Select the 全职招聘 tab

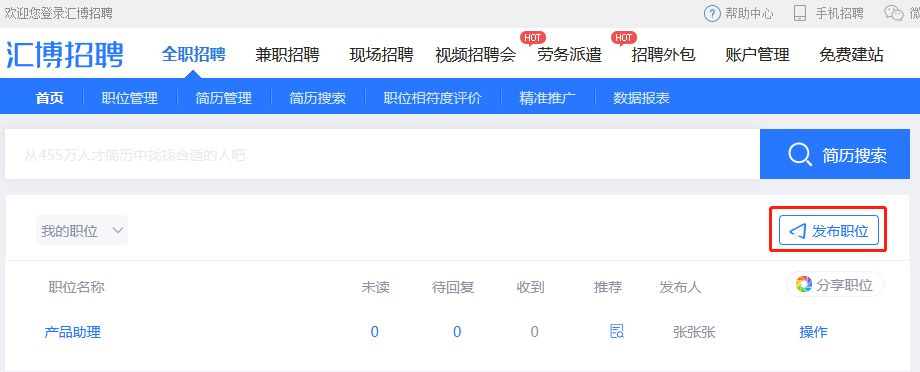[x=194, y=55]
